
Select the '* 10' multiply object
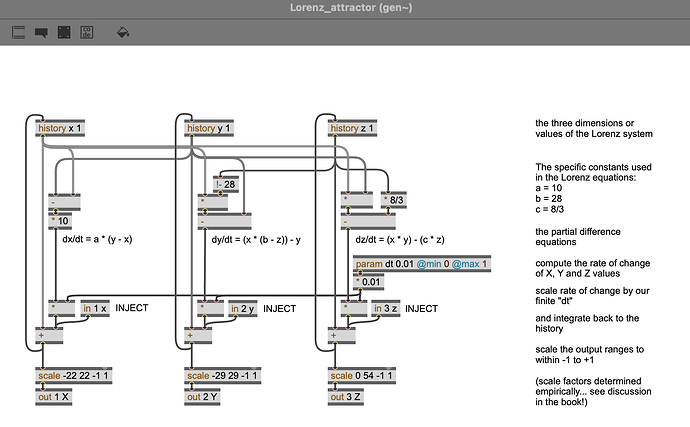60,221
